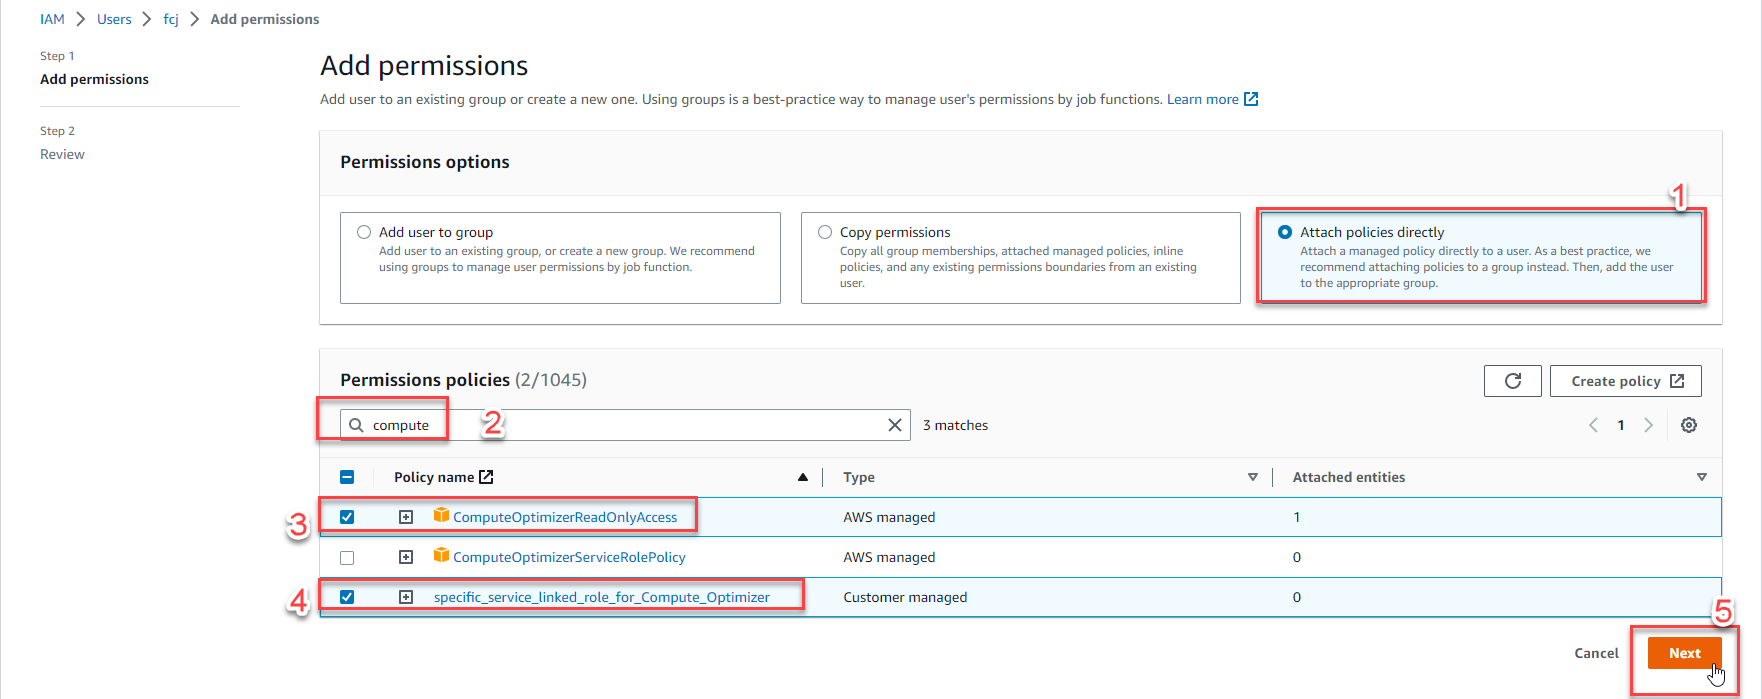Open the table preferences gear icon
Image resolution: width=1762 pixels, height=699 pixels.
point(1689,425)
